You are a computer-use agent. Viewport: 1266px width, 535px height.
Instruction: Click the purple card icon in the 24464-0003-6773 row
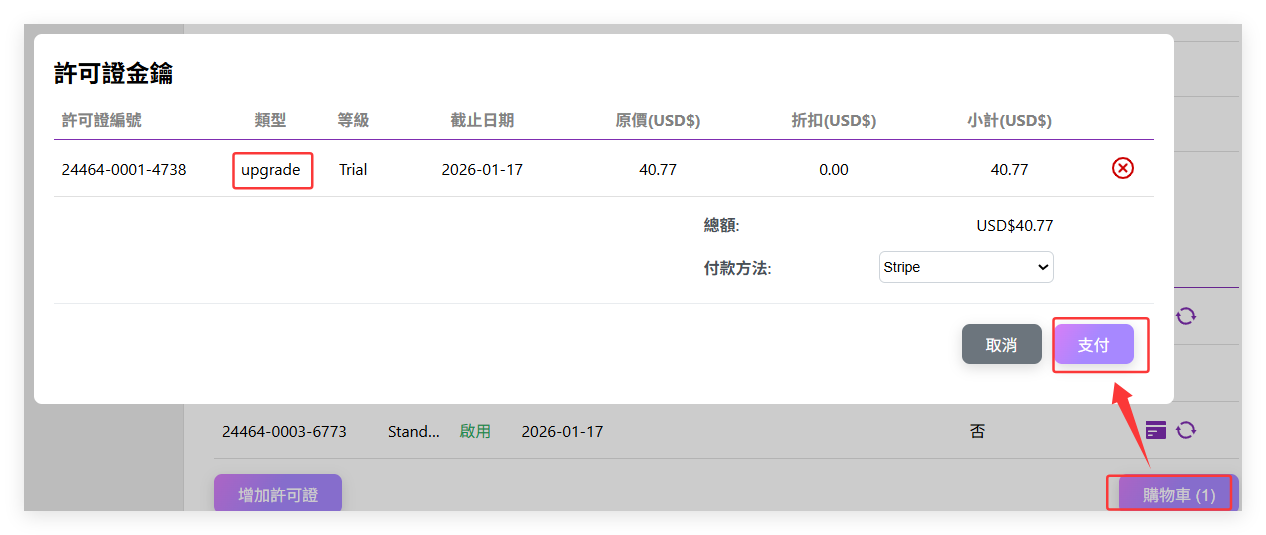[1156, 431]
